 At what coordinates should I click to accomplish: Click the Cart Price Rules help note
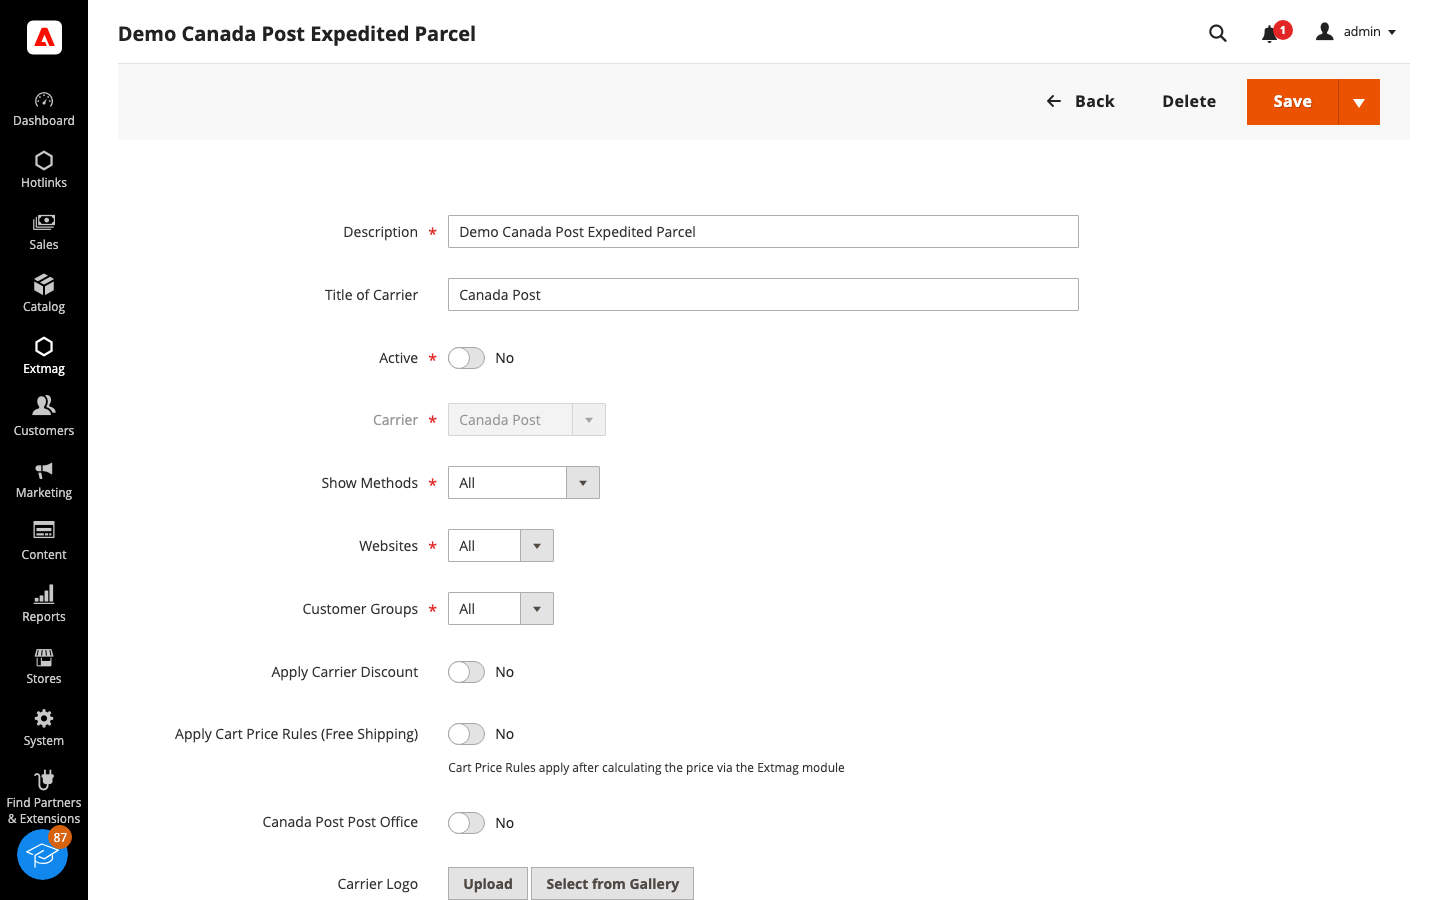[x=646, y=768]
